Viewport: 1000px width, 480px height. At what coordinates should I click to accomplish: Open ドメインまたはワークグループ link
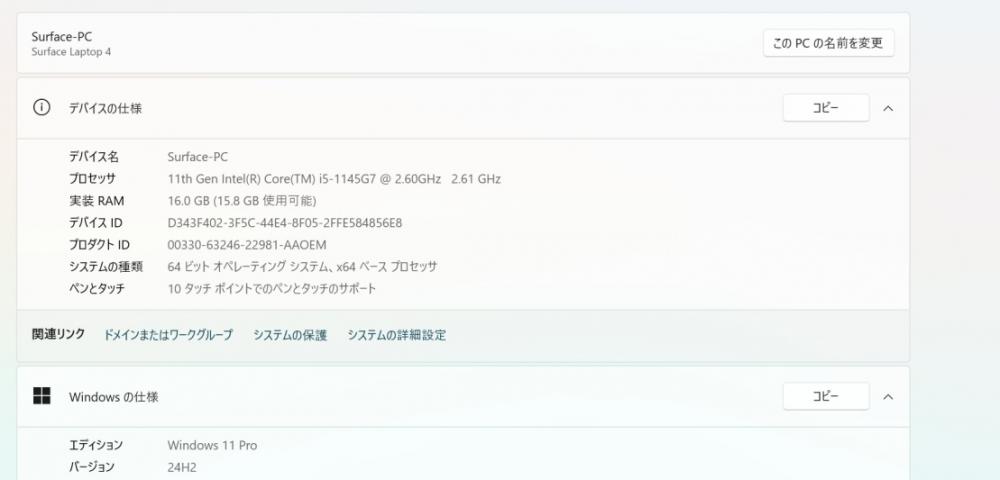tap(168, 335)
